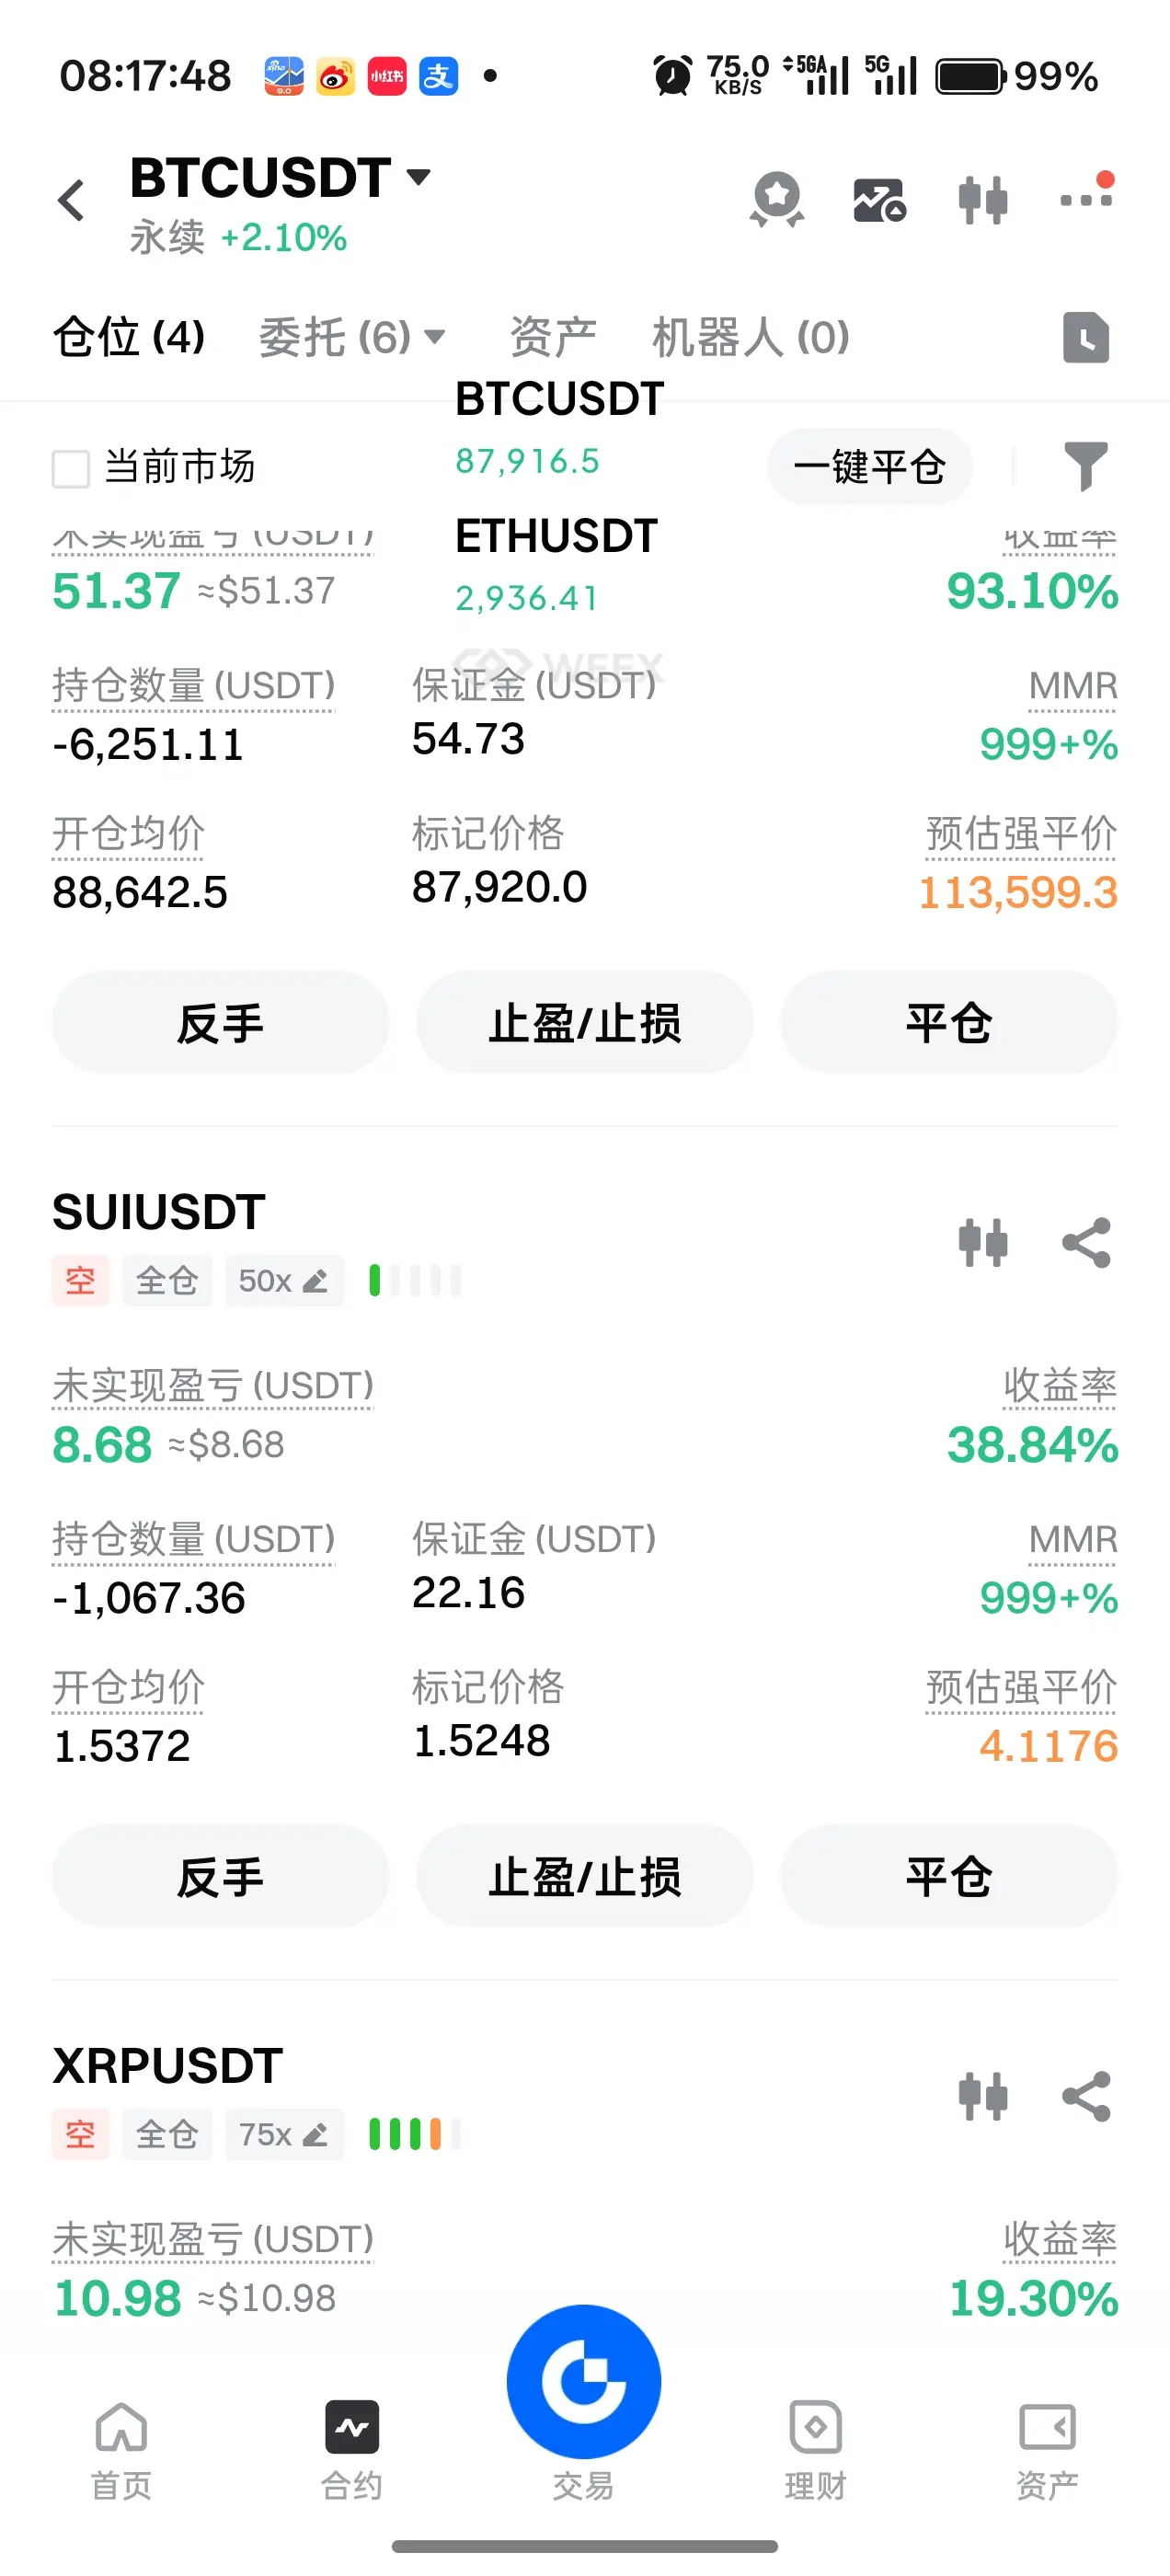Expand 委托 (6) dropdown tab

tap(352, 337)
